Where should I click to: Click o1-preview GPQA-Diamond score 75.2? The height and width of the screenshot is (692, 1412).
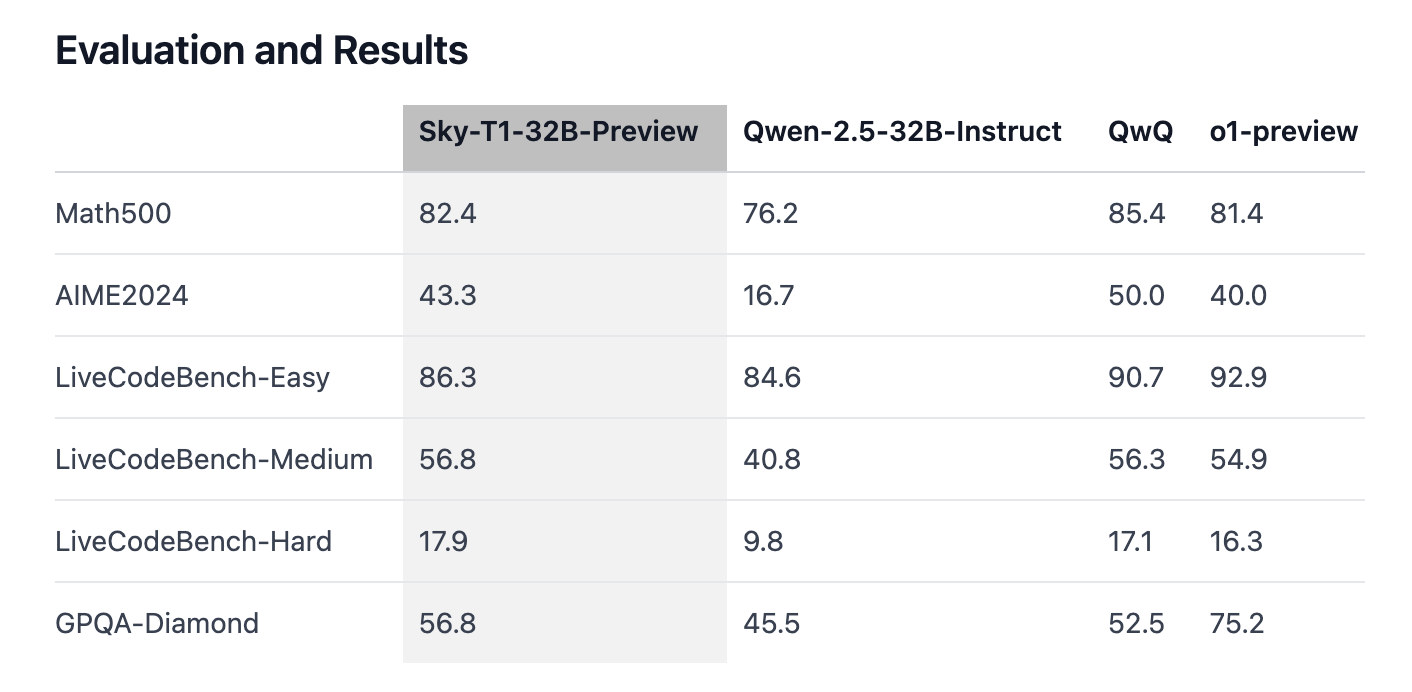coord(1237,624)
